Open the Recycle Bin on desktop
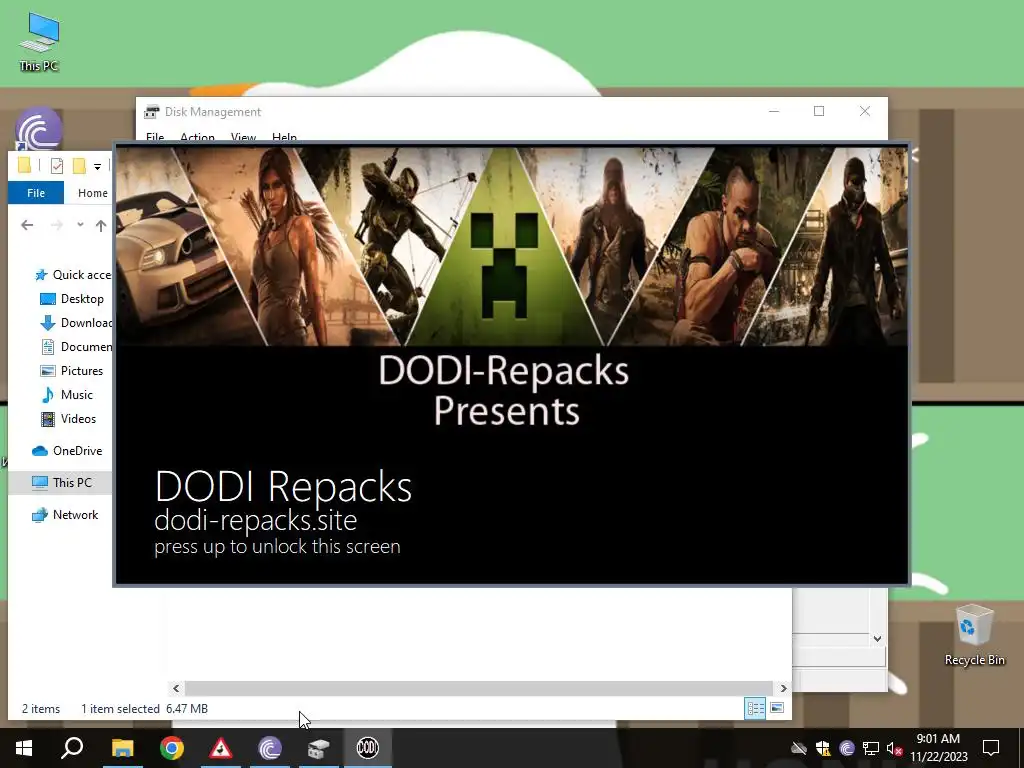Image resolution: width=1024 pixels, height=768 pixels. pos(974,634)
